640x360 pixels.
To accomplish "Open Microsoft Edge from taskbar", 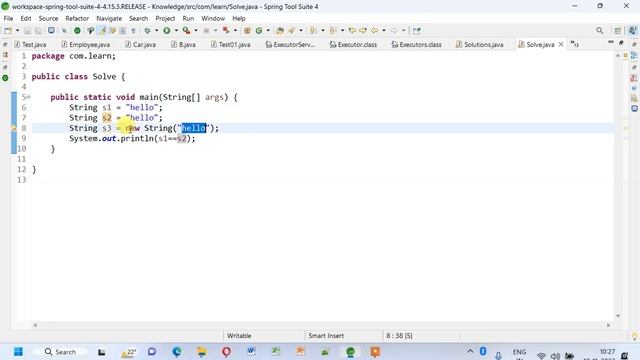I will (x=177, y=352).
